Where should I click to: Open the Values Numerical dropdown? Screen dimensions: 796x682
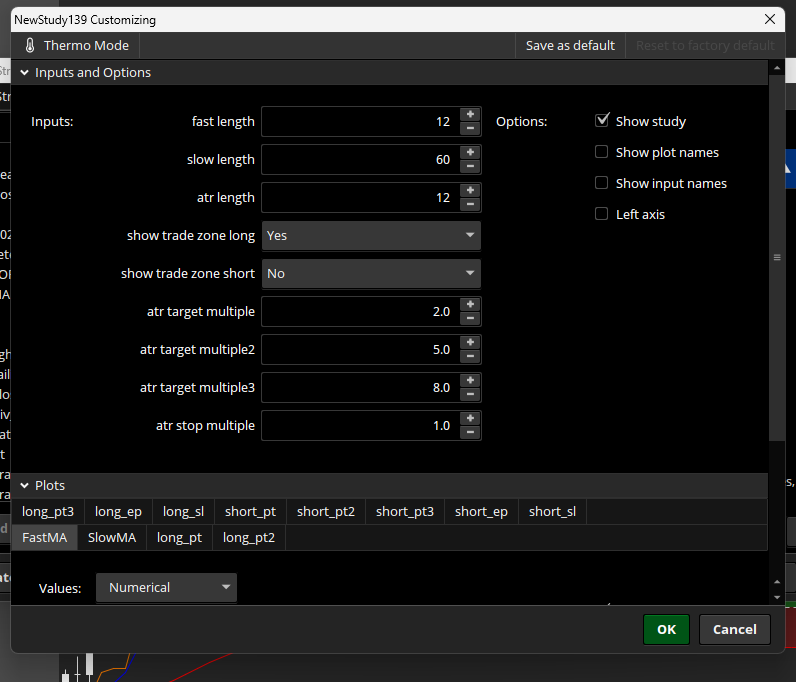[x=166, y=588]
